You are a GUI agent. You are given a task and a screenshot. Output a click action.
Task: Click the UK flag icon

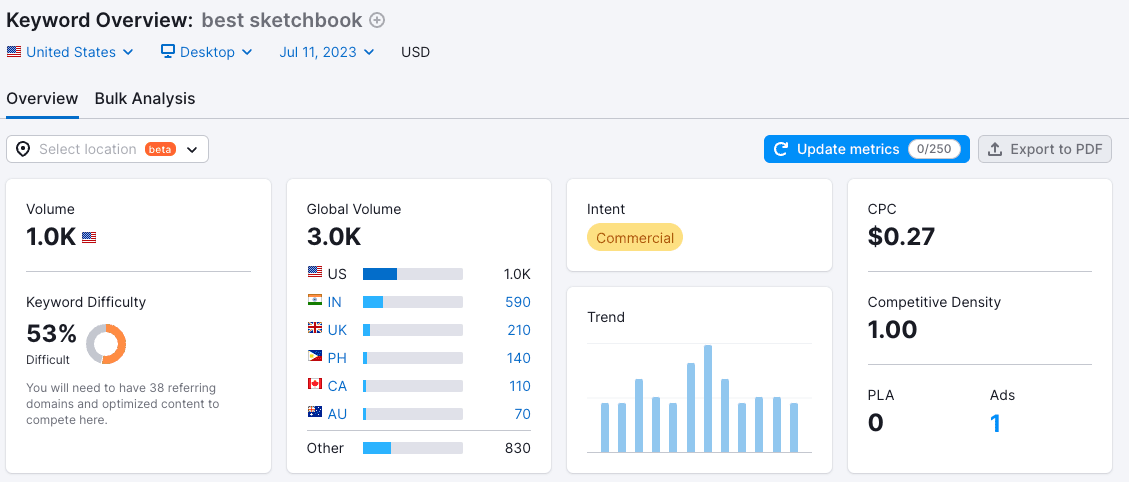tap(315, 330)
